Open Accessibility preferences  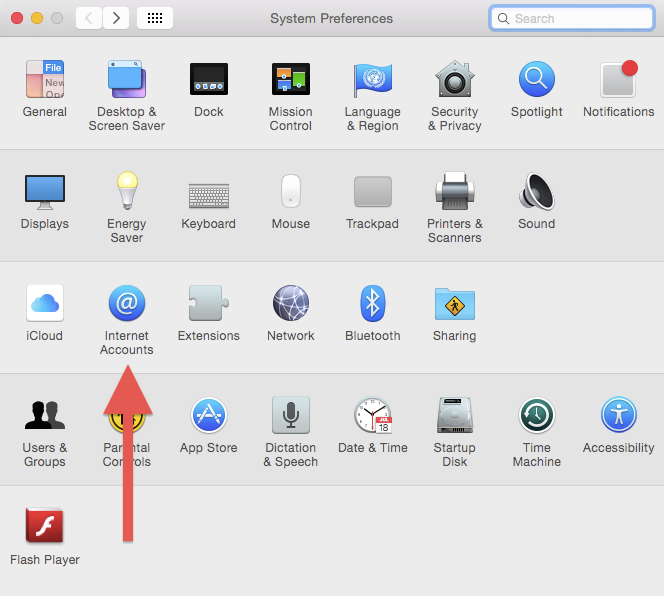point(619,415)
